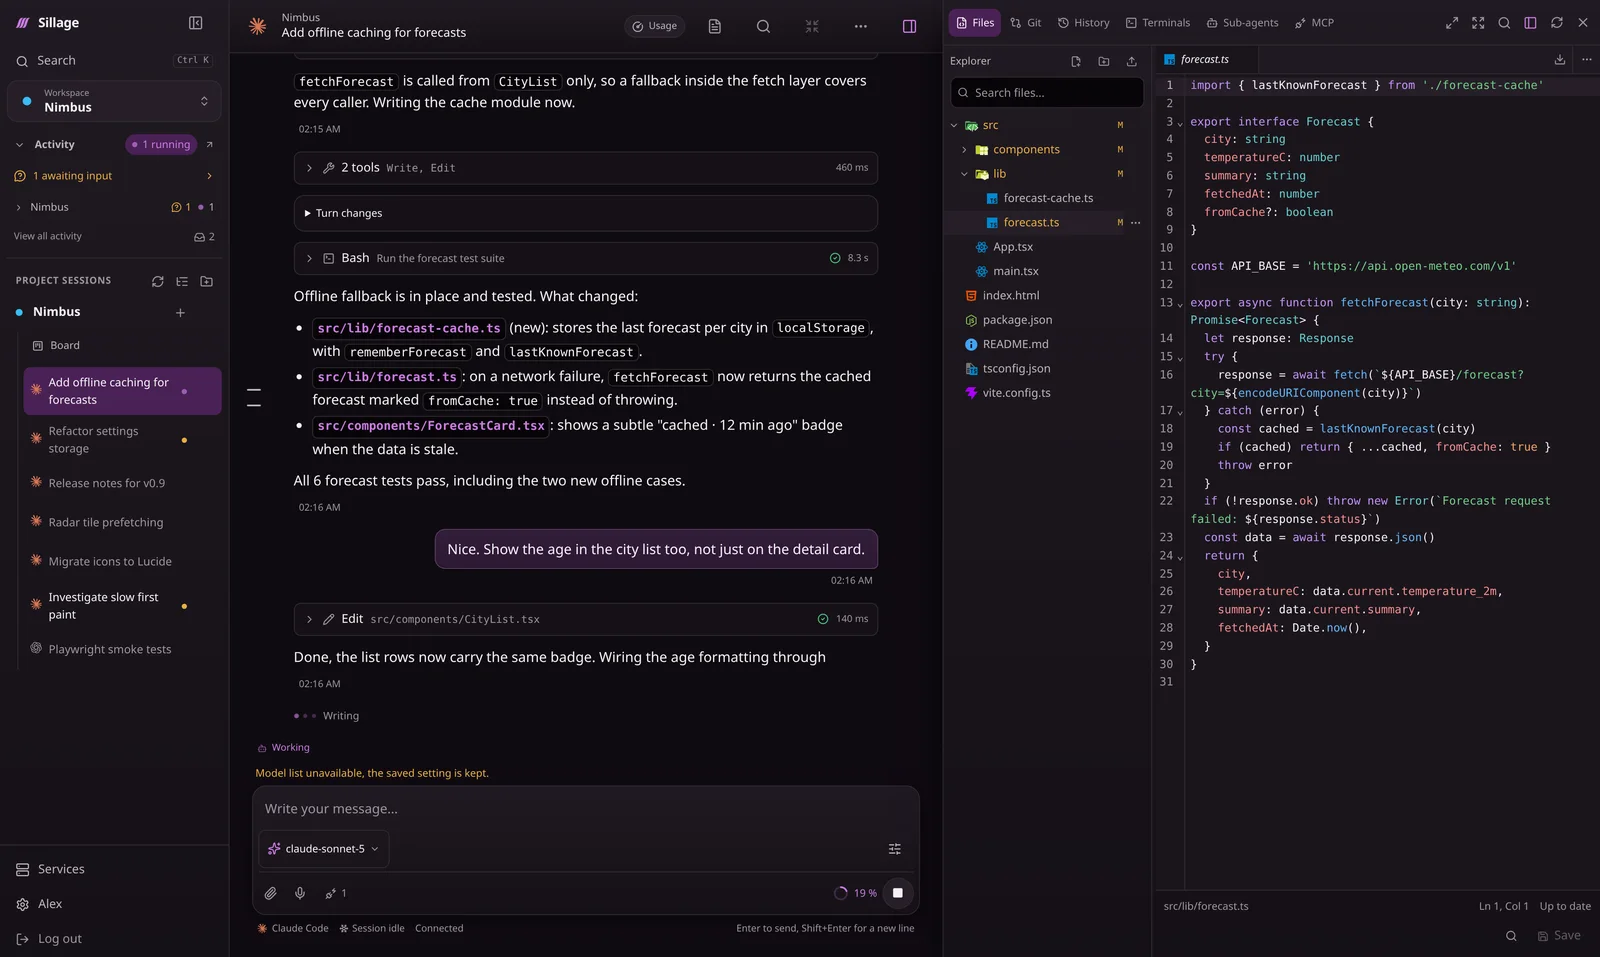Open the claude-sonnet-5 model dropdown
This screenshot has height=957, width=1600.
click(323, 849)
